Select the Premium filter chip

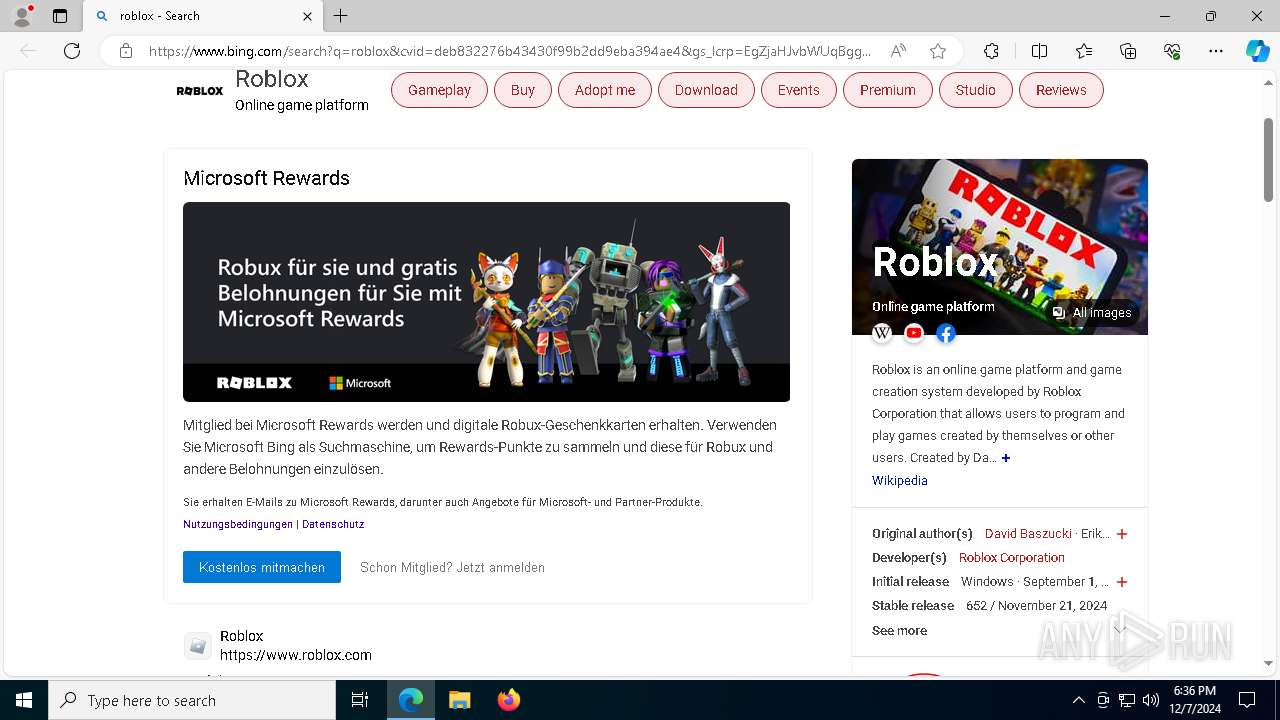click(888, 90)
